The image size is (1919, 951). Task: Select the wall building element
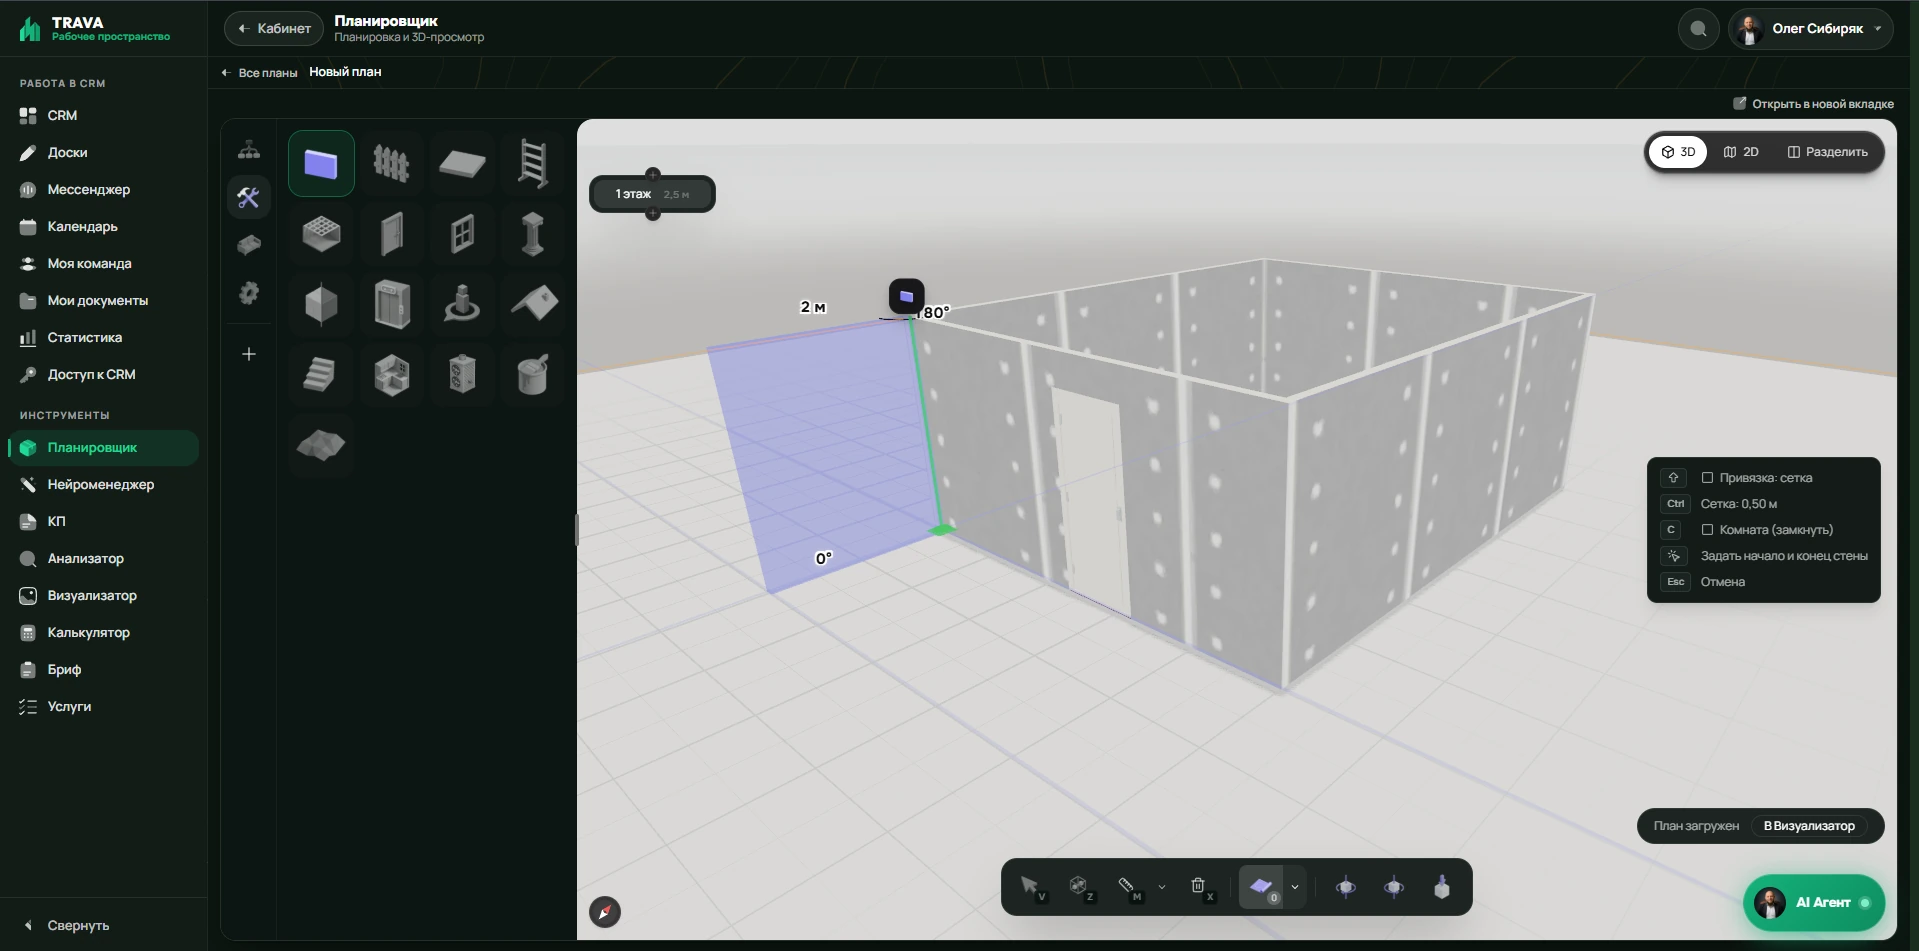pyautogui.click(x=321, y=163)
